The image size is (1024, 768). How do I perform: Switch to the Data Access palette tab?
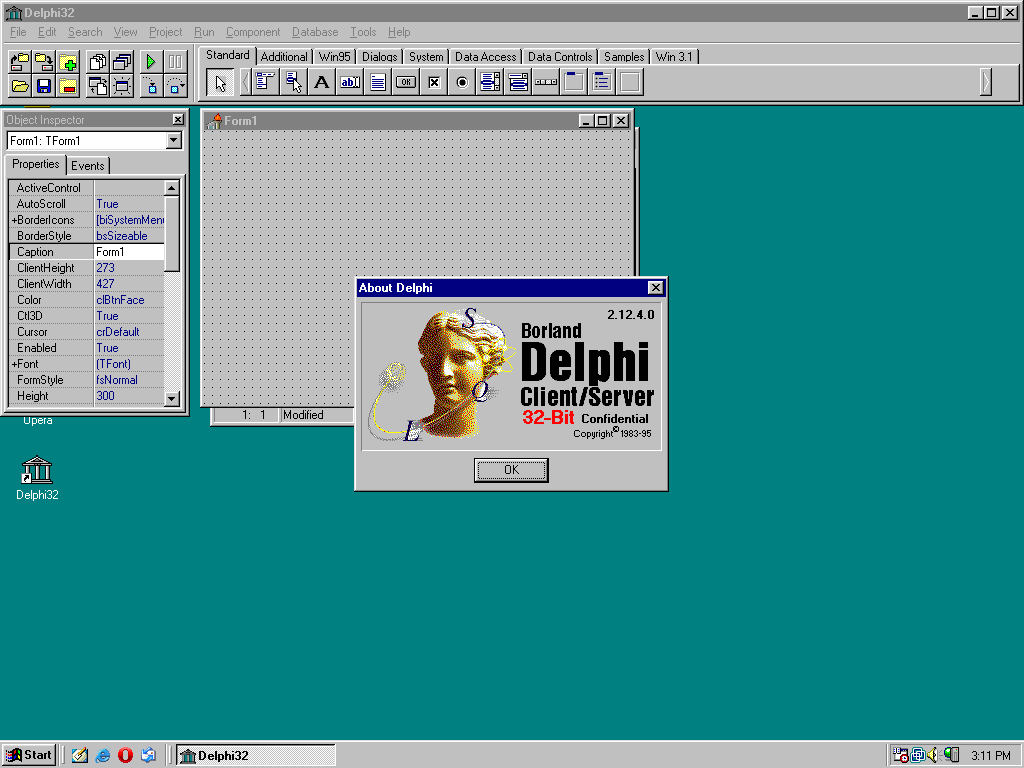point(485,57)
